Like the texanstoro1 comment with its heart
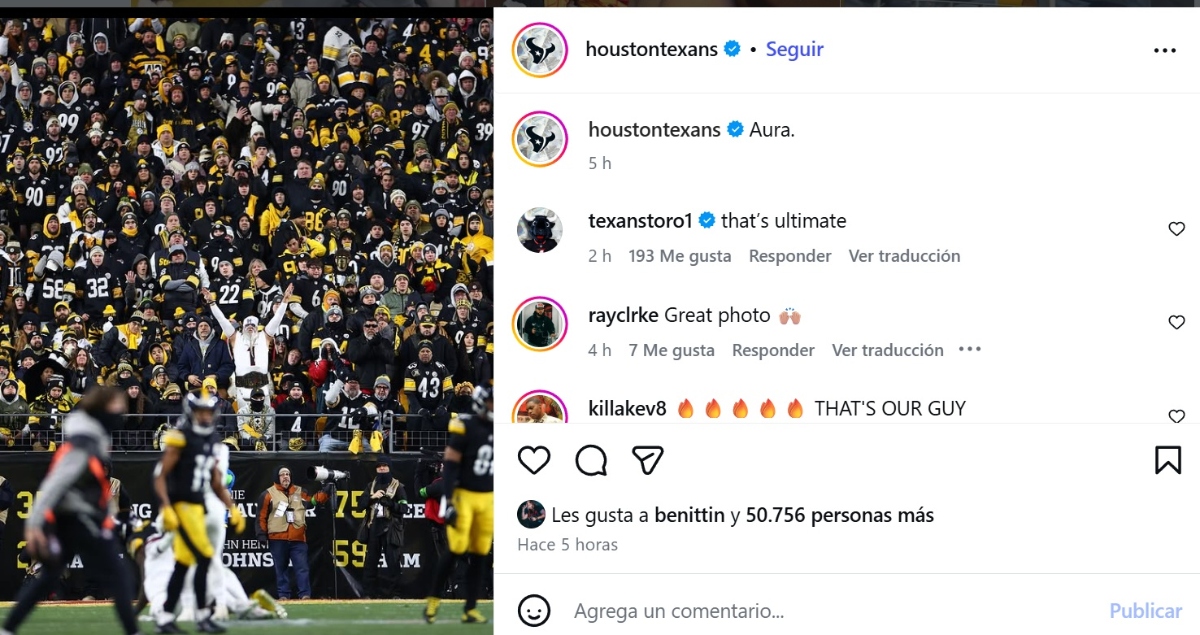1200x635 pixels. (1177, 229)
